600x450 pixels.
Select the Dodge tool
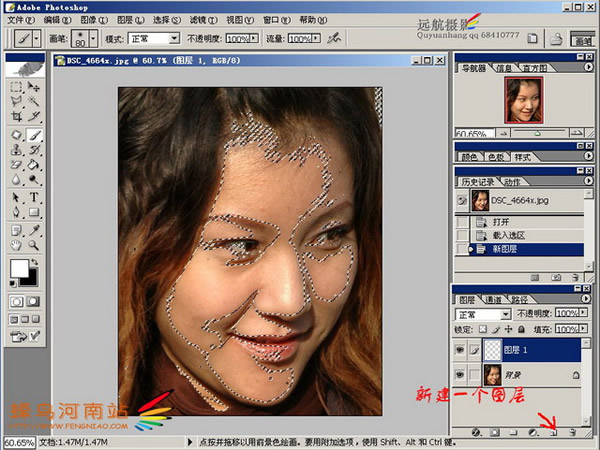[x=34, y=179]
